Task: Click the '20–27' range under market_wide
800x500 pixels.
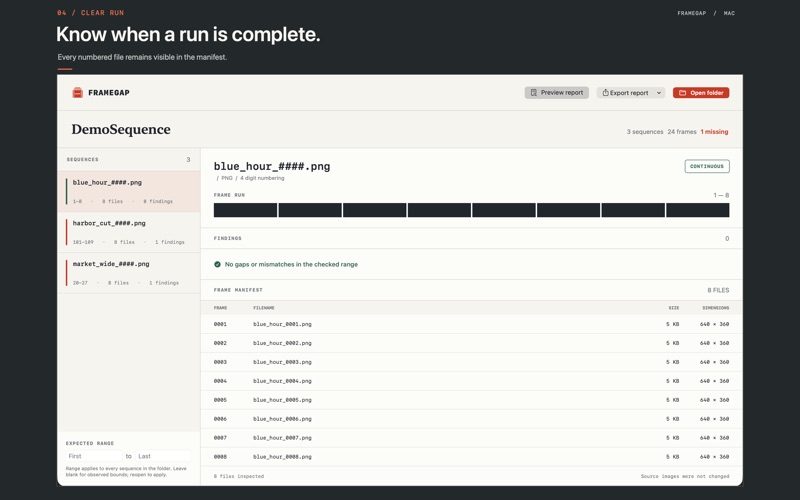Action: 80,283
